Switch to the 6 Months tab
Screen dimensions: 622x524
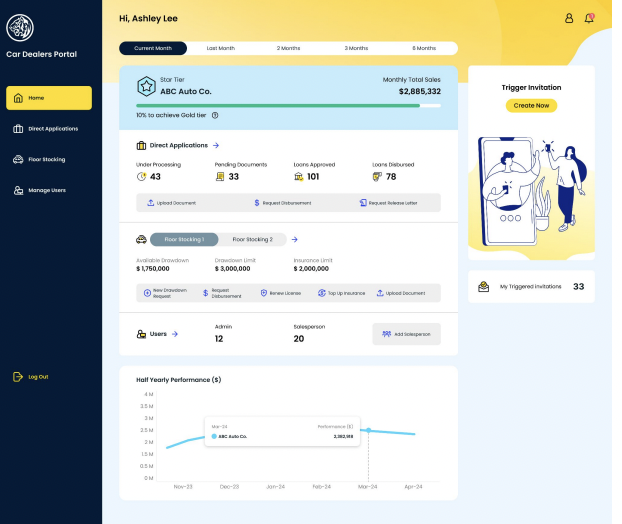423,48
